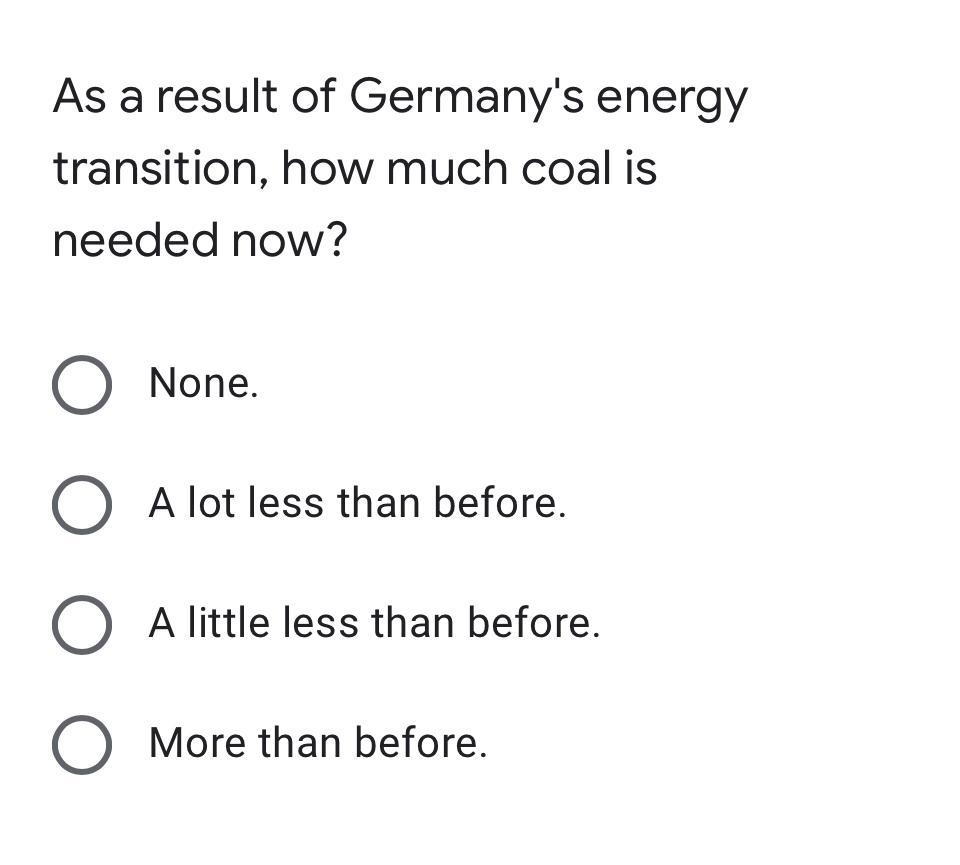Click the word "transition," in the question

[x=160, y=170]
